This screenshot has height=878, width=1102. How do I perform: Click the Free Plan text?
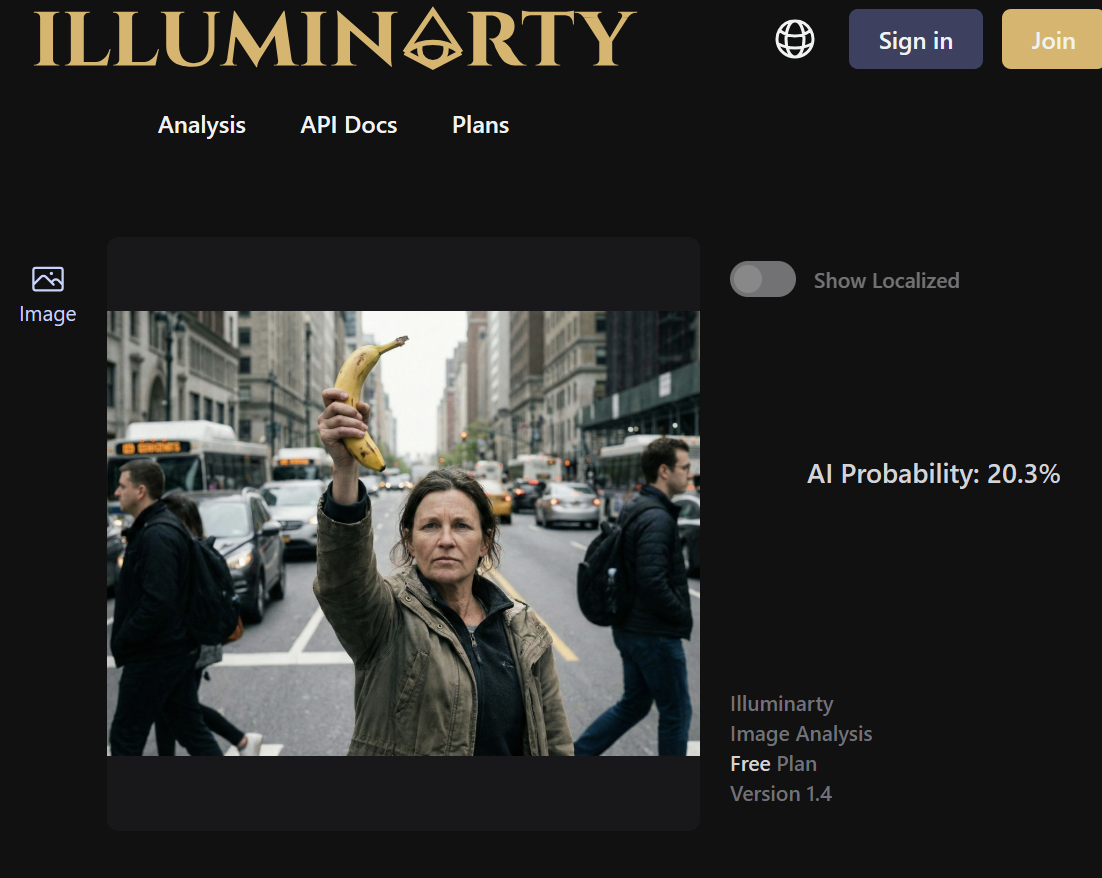[x=773, y=763]
